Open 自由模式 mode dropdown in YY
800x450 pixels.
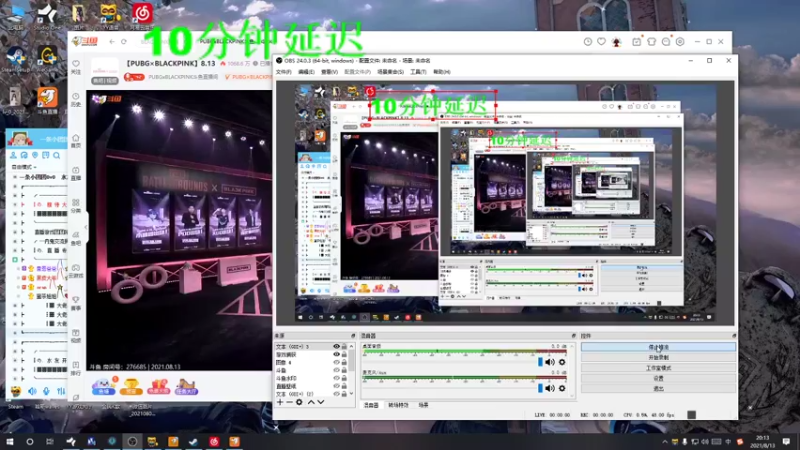pyautogui.click(x=24, y=167)
